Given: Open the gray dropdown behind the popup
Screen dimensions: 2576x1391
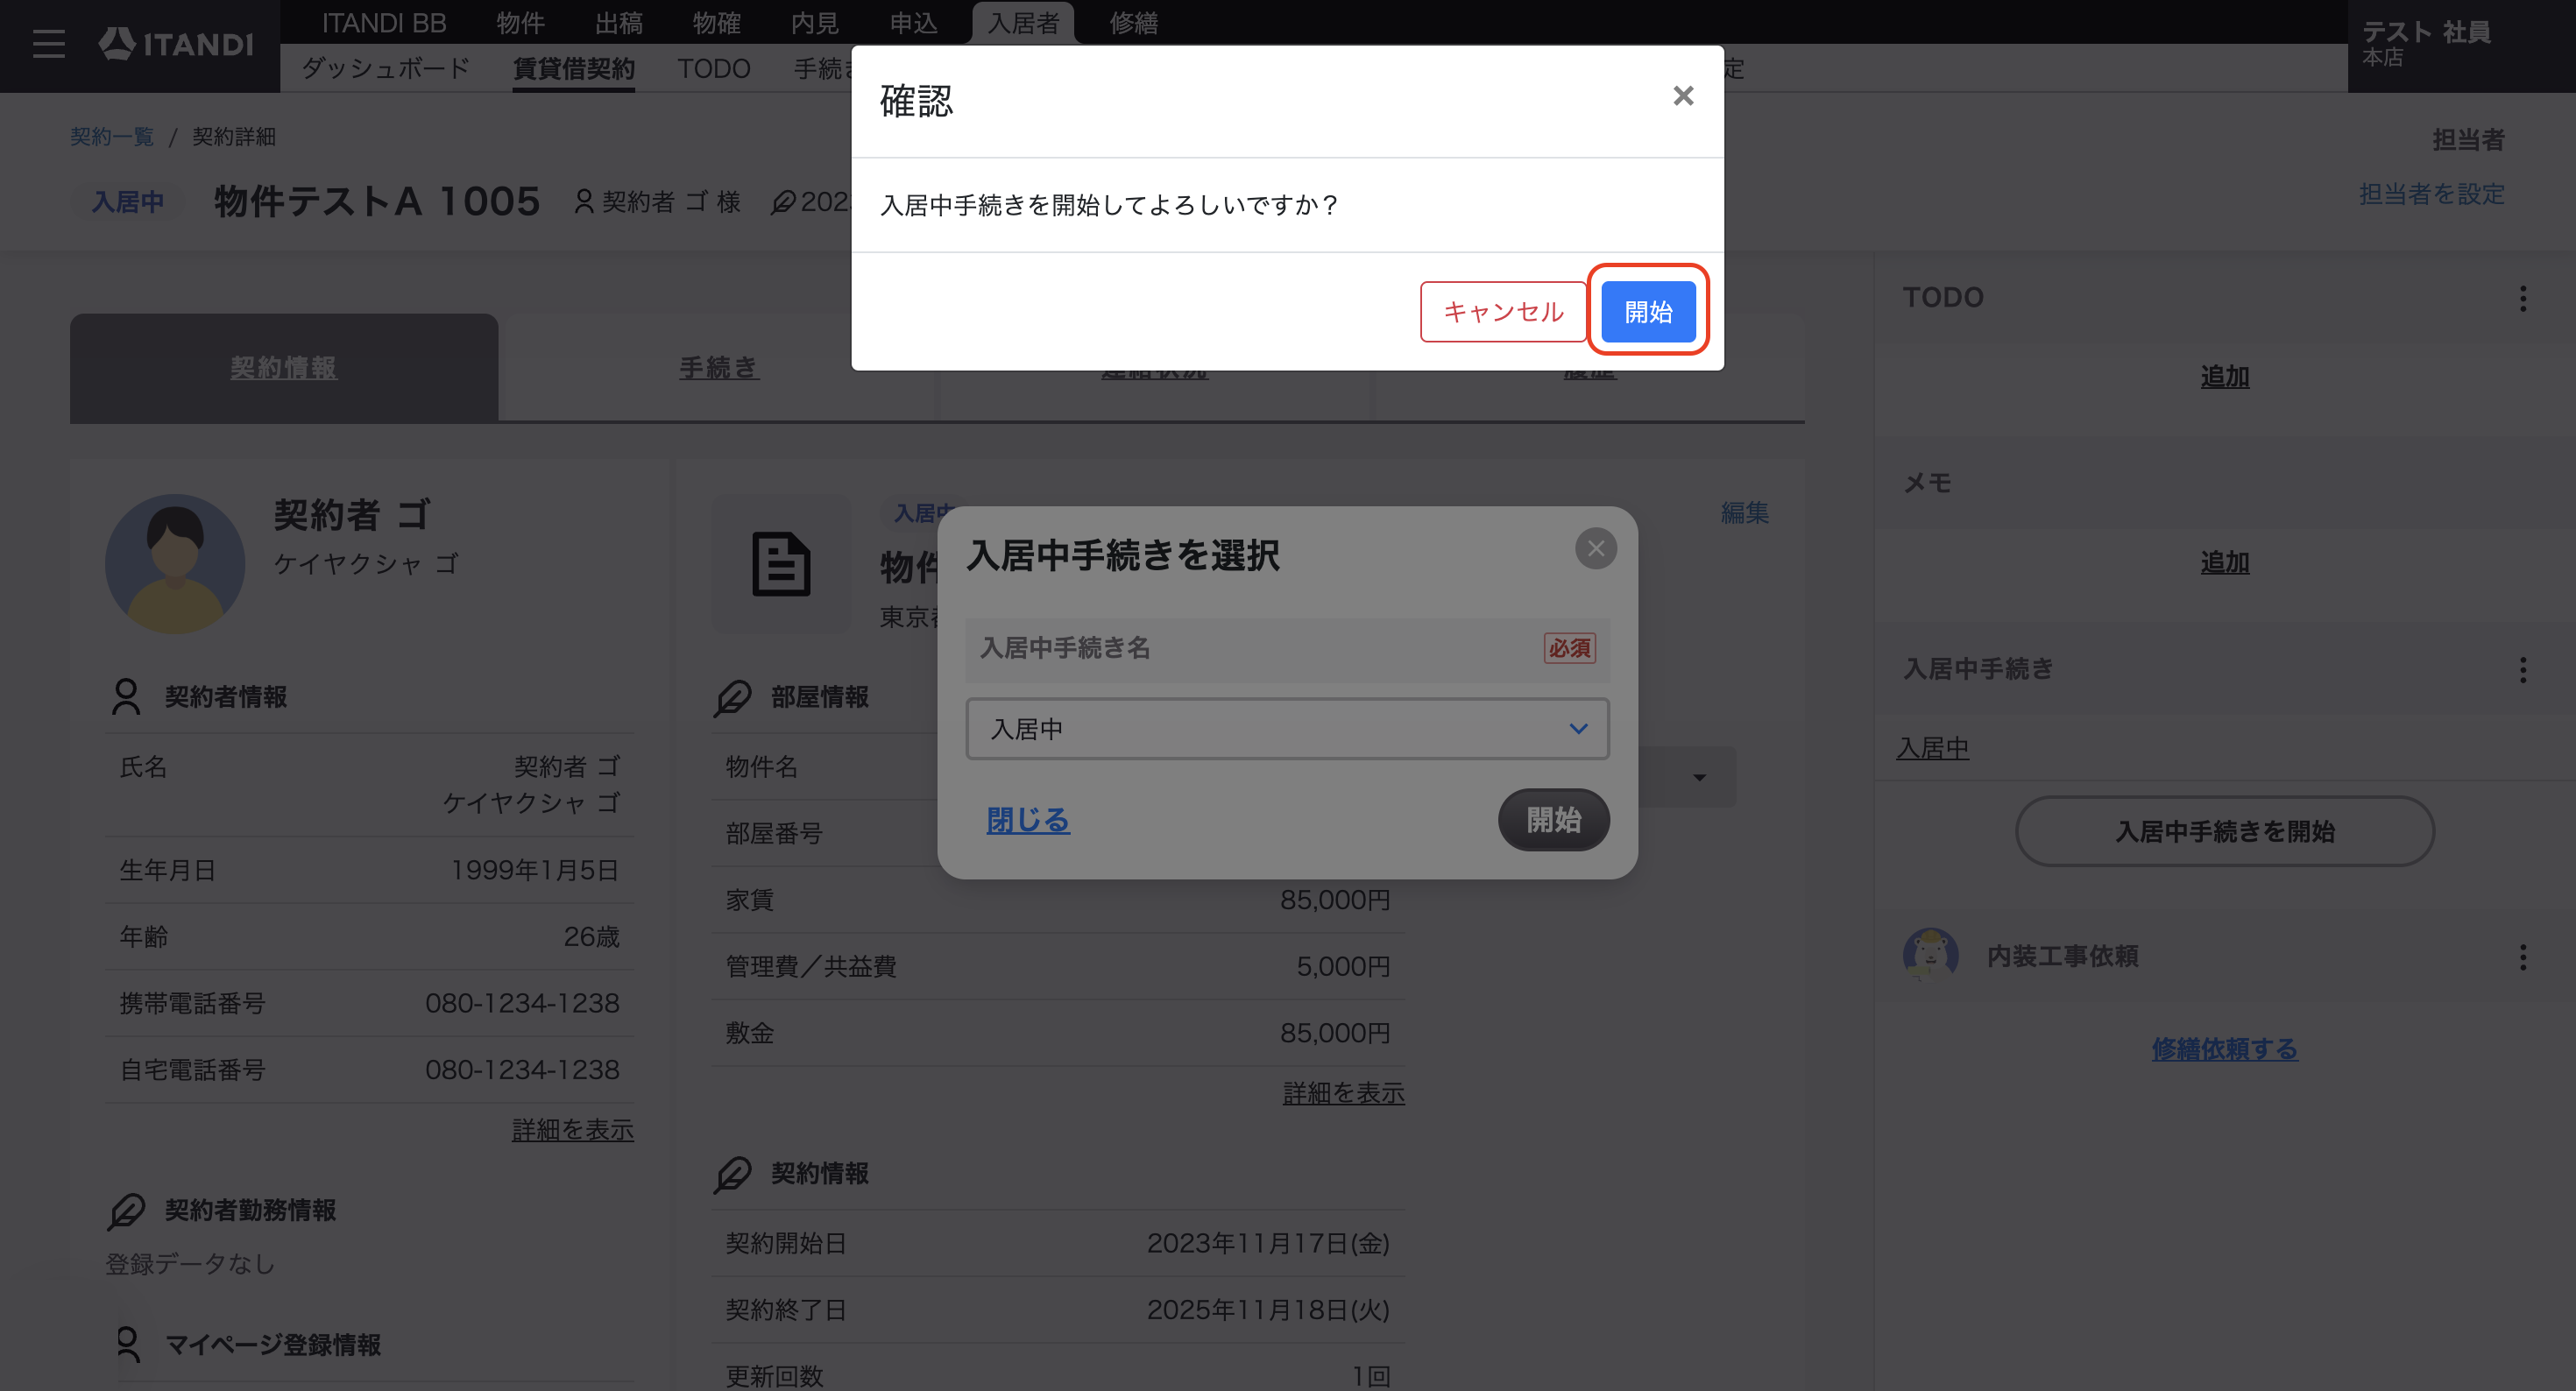Looking at the screenshot, I should [1688, 777].
